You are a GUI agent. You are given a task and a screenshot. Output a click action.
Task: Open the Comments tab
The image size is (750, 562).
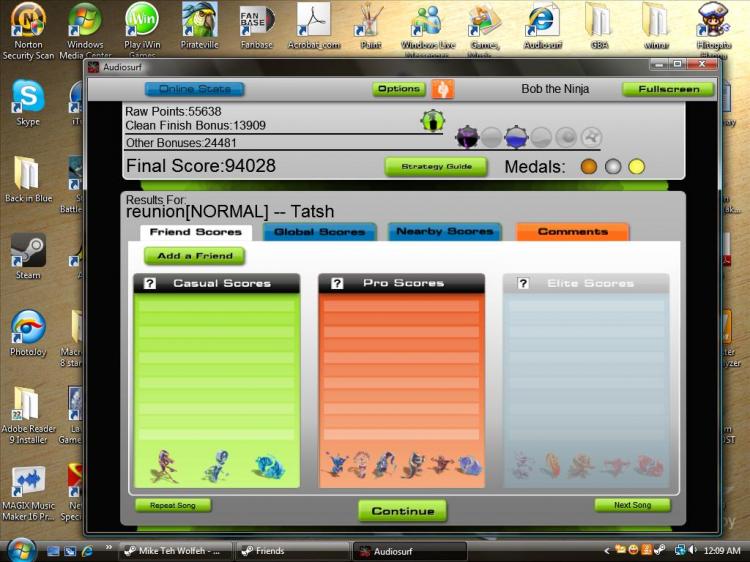point(573,231)
